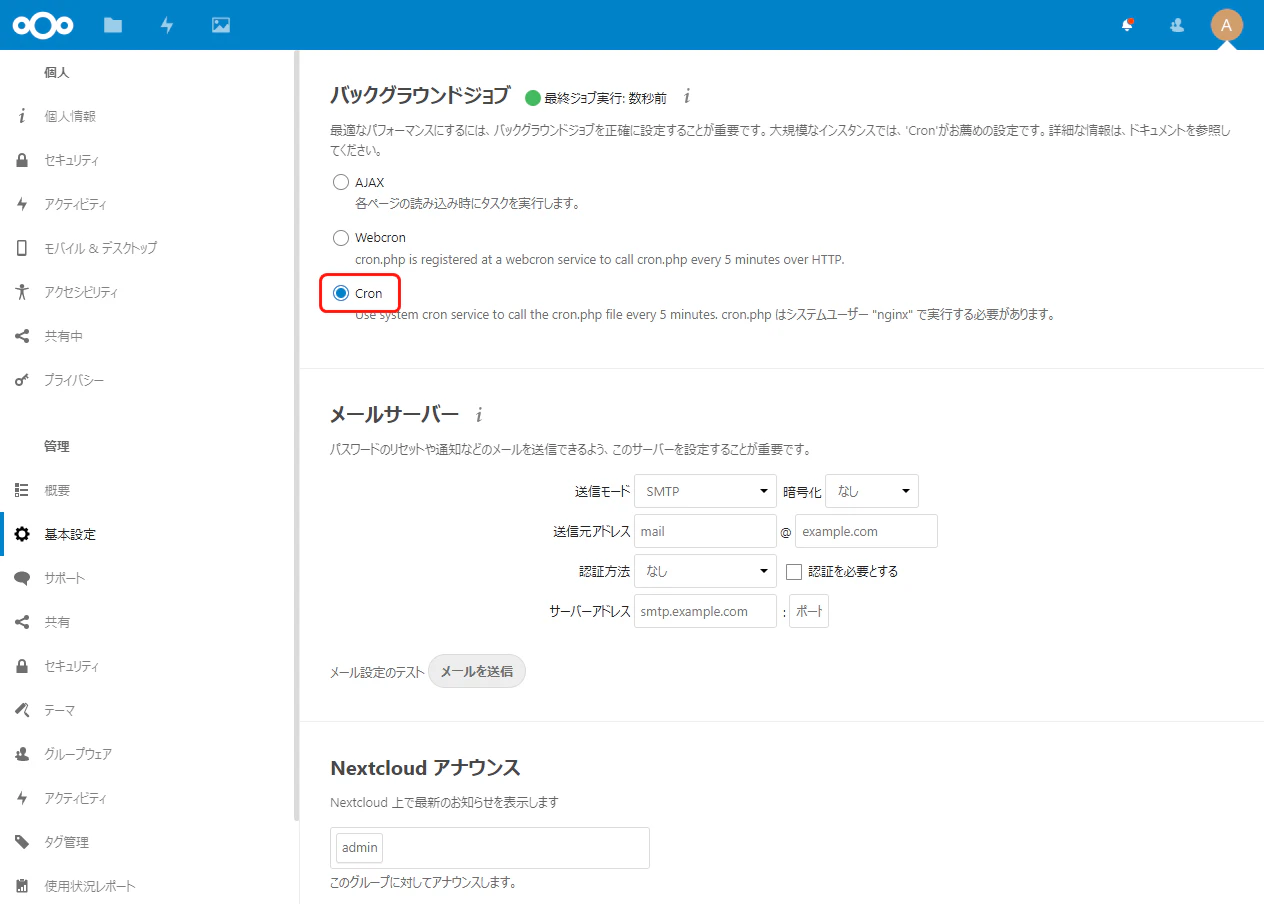Select the Cron radio button

341,293
